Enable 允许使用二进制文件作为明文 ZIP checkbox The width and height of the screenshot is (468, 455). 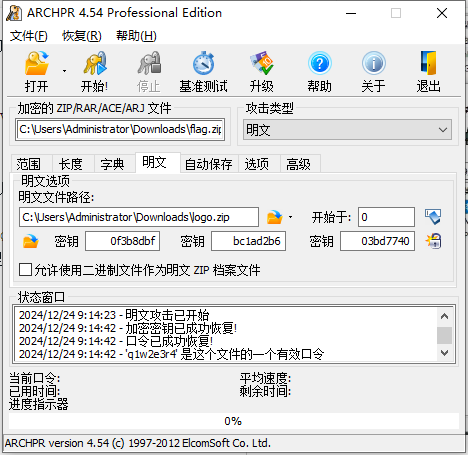pos(25,270)
